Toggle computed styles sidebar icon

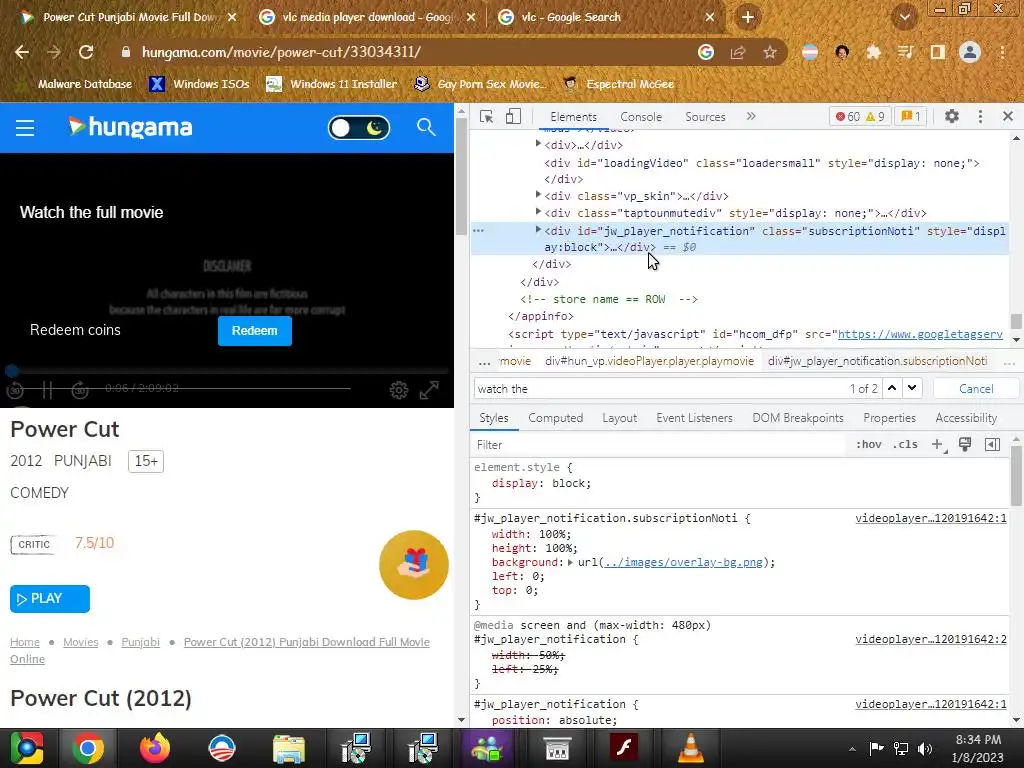[x=992, y=444]
